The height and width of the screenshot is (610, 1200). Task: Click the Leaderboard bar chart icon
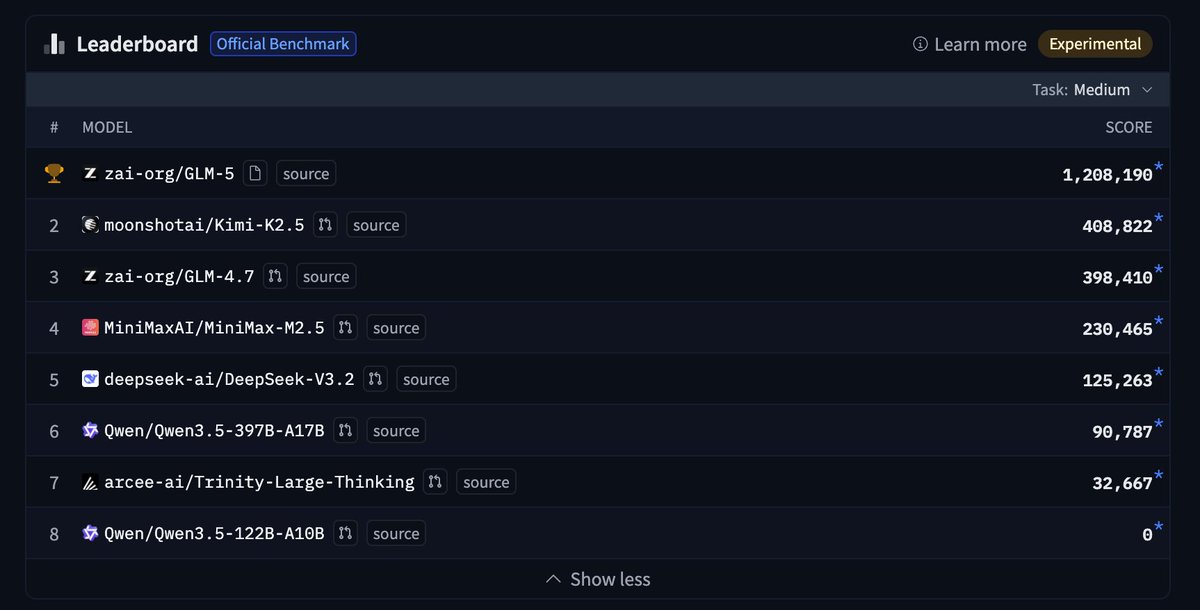click(54, 44)
